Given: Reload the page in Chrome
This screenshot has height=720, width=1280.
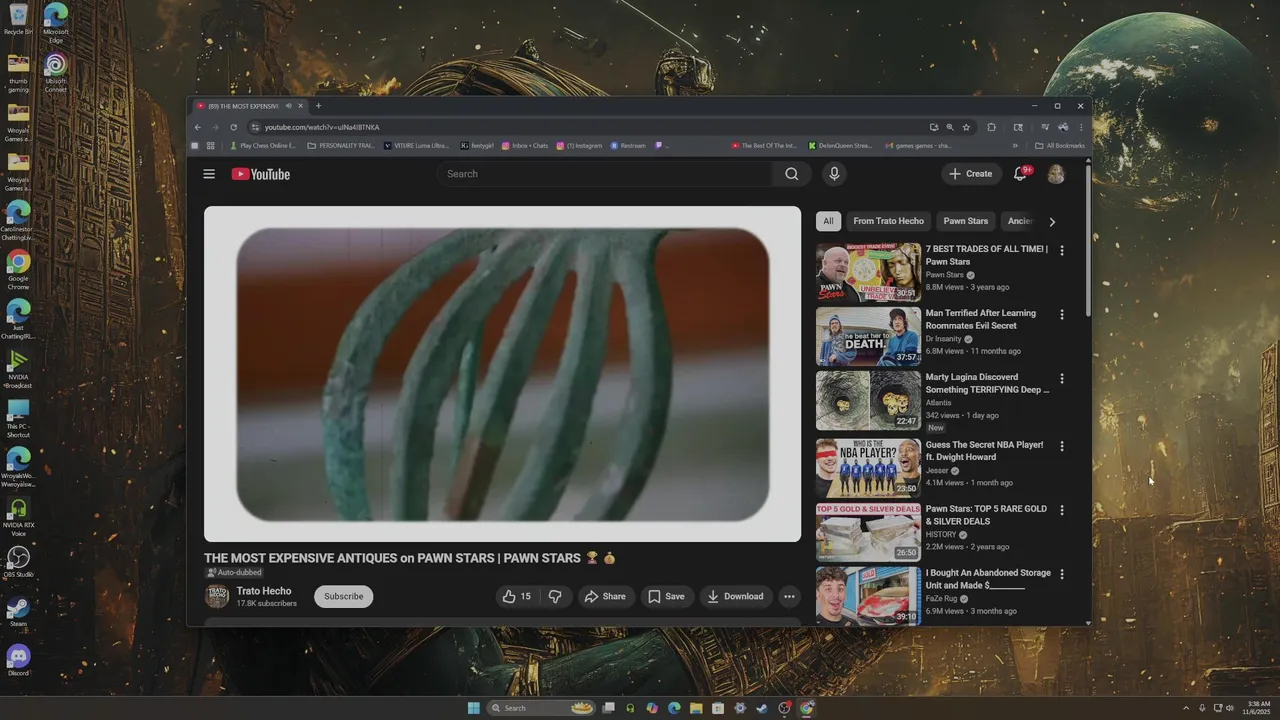Looking at the screenshot, I should 233,127.
